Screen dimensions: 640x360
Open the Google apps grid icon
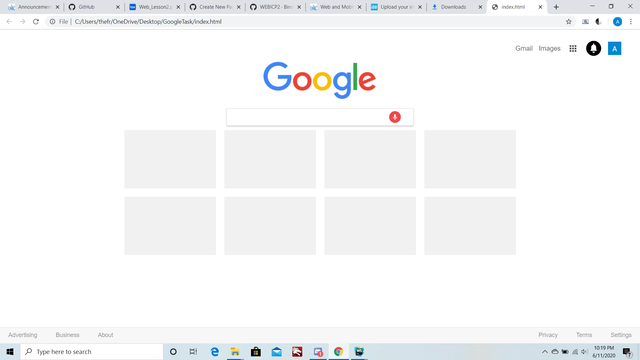pyautogui.click(x=573, y=49)
